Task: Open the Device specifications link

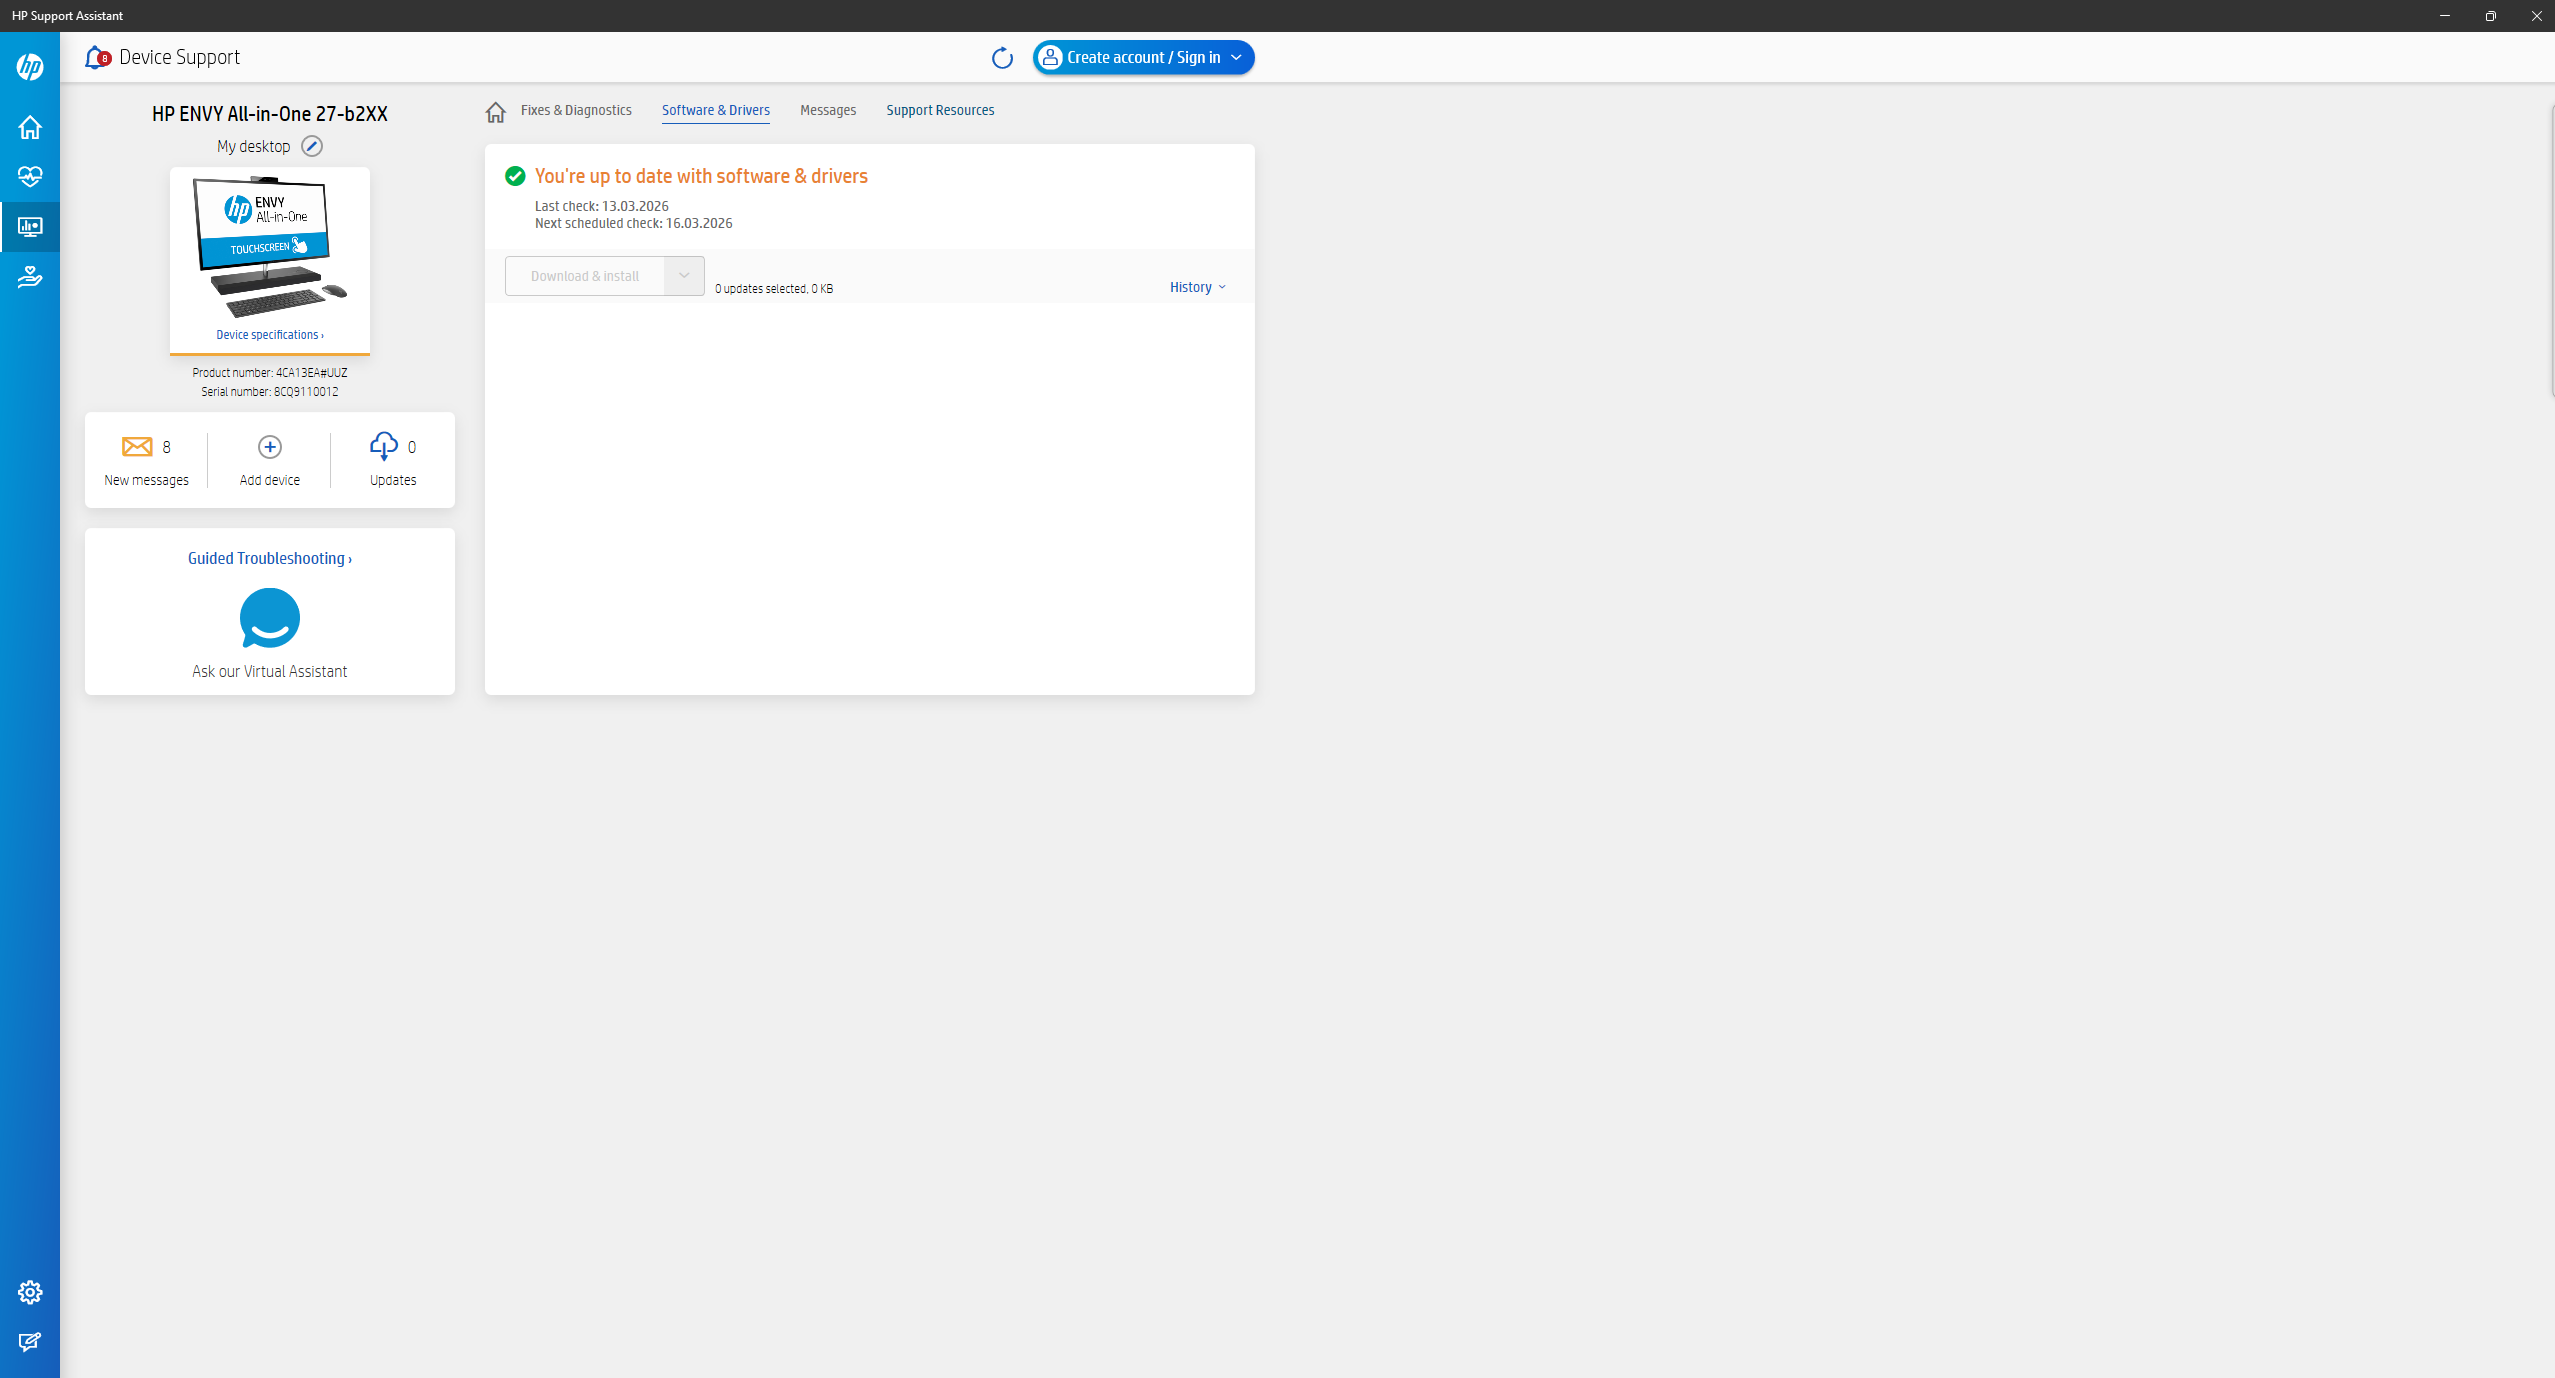Action: click(269, 335)
